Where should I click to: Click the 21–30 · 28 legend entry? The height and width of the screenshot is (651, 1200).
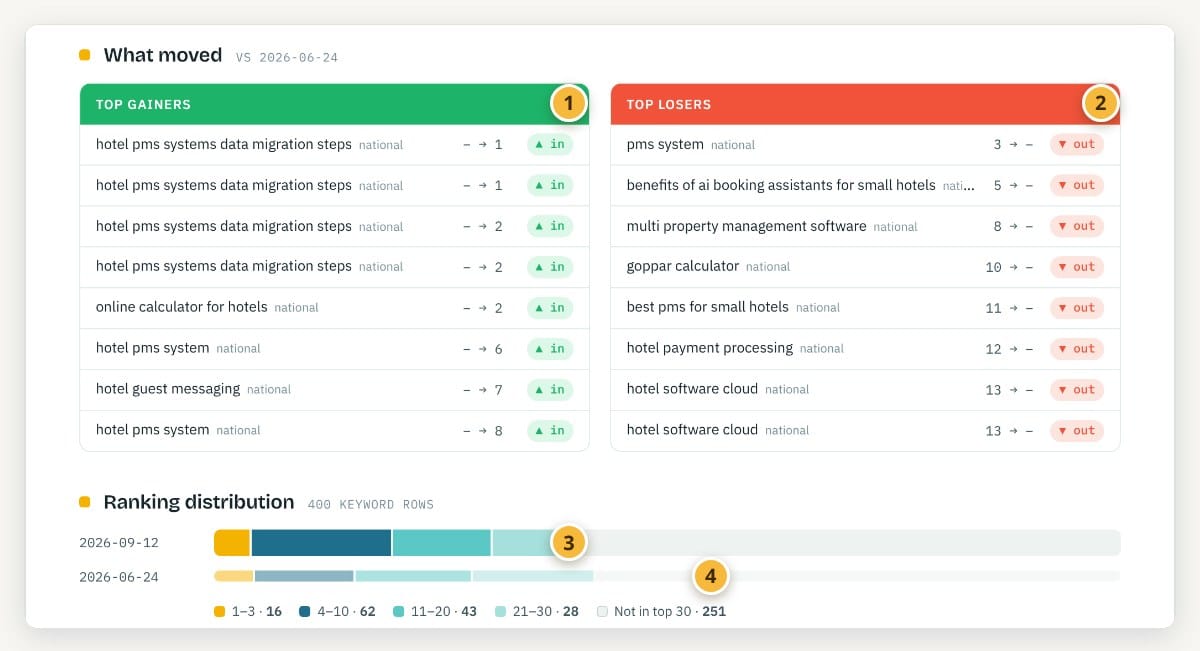click(537, 611)
